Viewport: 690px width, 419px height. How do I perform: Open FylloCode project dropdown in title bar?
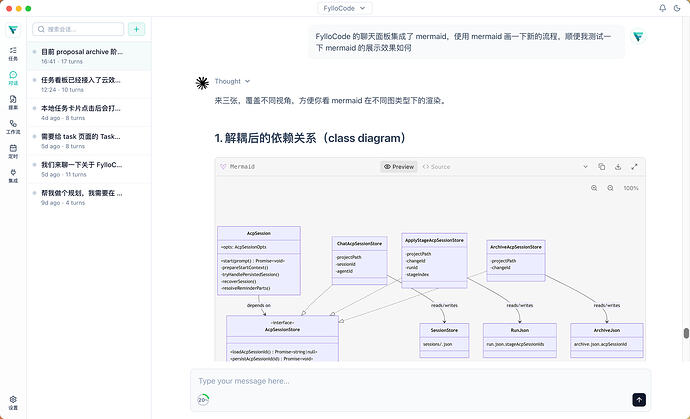click(345, 8)
